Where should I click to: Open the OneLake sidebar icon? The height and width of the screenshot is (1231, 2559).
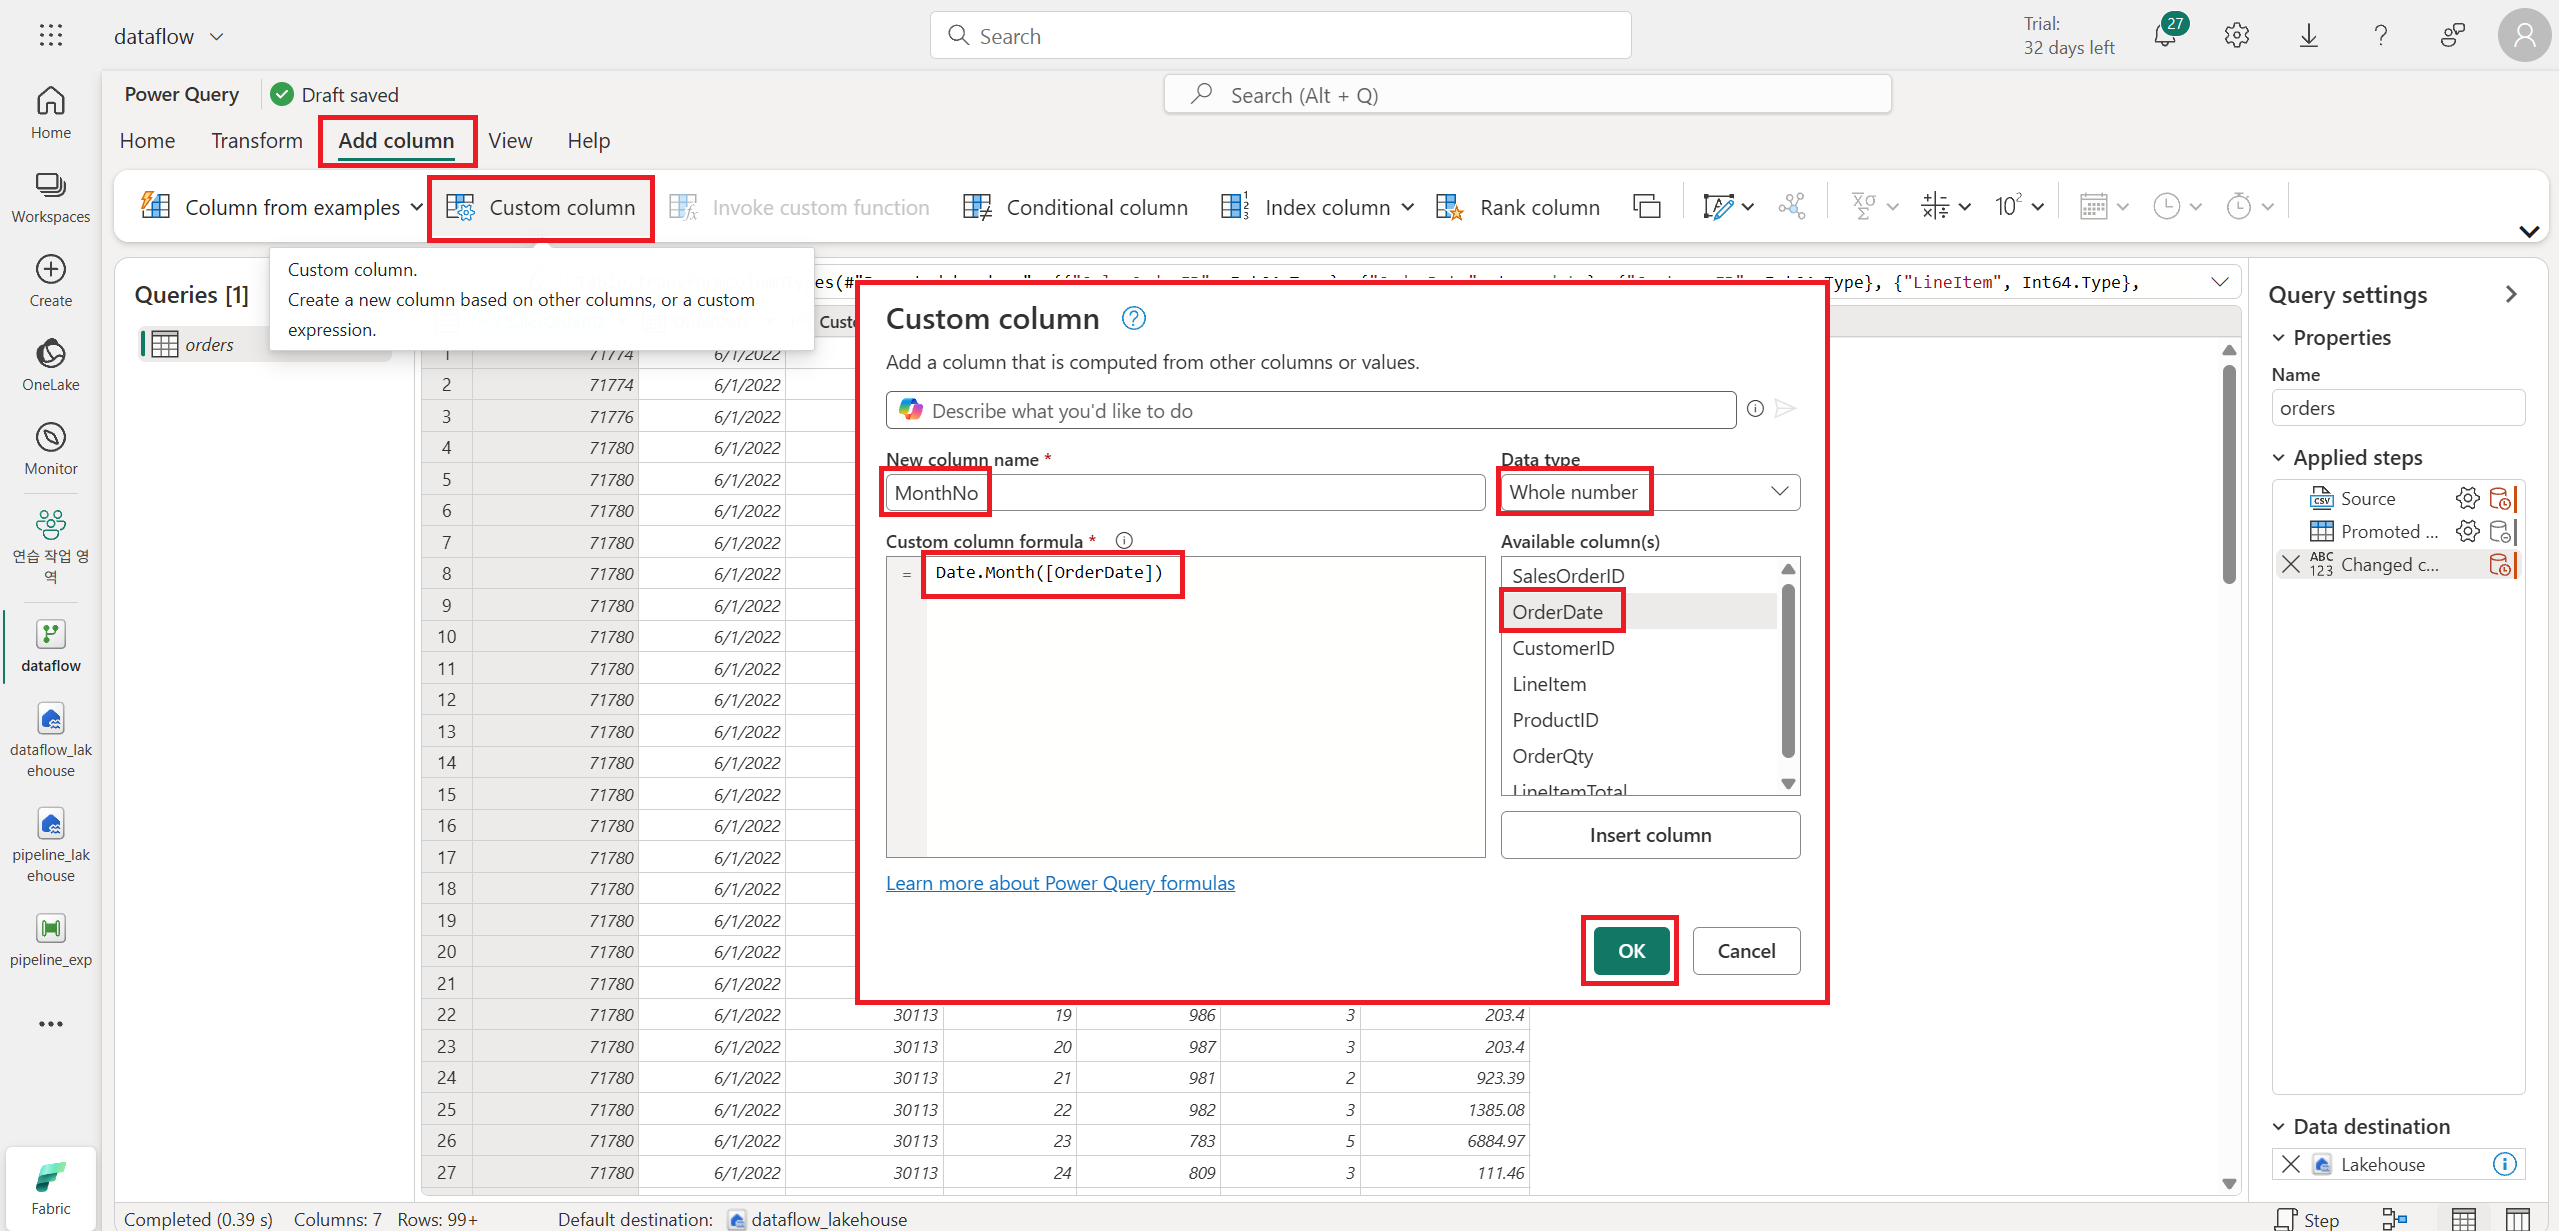tap(51, 354)
